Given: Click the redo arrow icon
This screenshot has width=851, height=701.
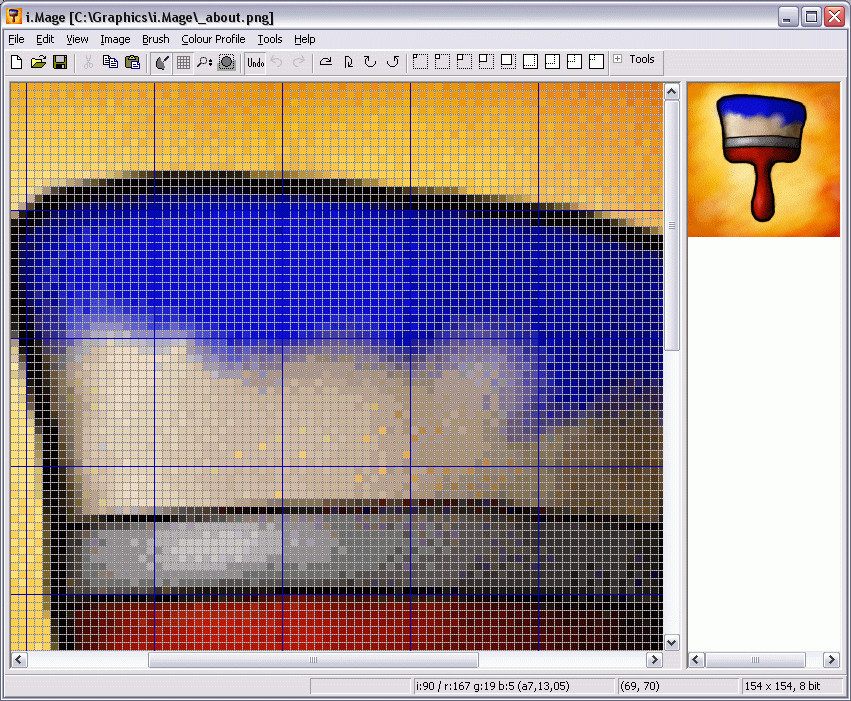Looking at the screenshot, I should 299,62.
